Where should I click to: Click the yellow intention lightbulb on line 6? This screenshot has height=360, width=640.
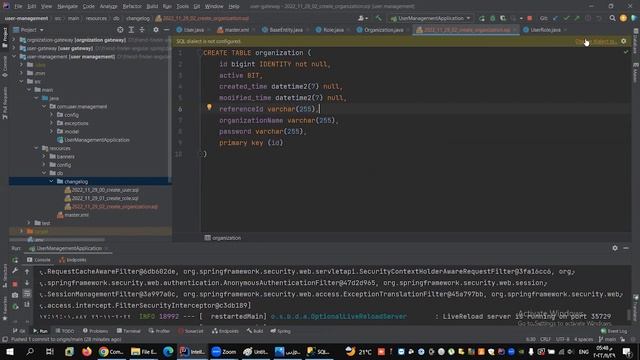(209, 107)
